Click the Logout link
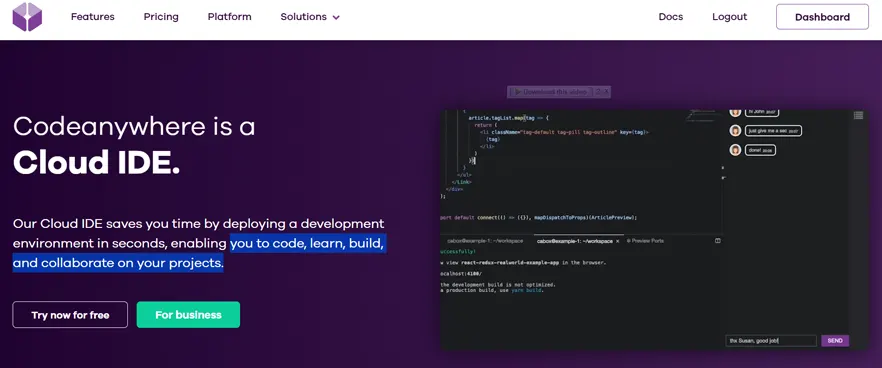This screenshot has width=882, height=368. pyautogui.click(x=730, y=17)
